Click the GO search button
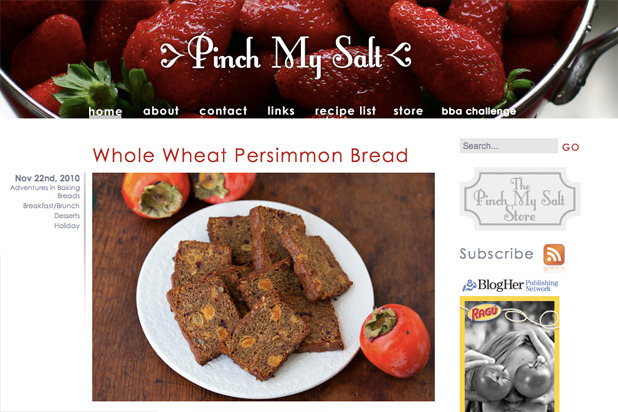 (570, 147)
